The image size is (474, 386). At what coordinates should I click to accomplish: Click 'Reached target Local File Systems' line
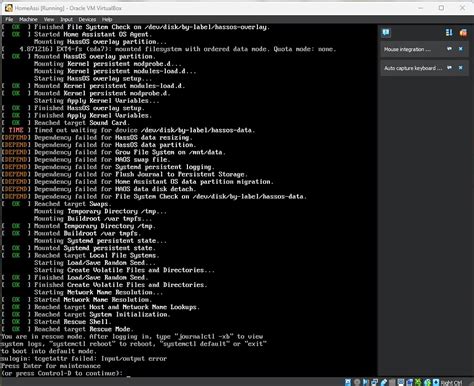click(x=80, y=255)
